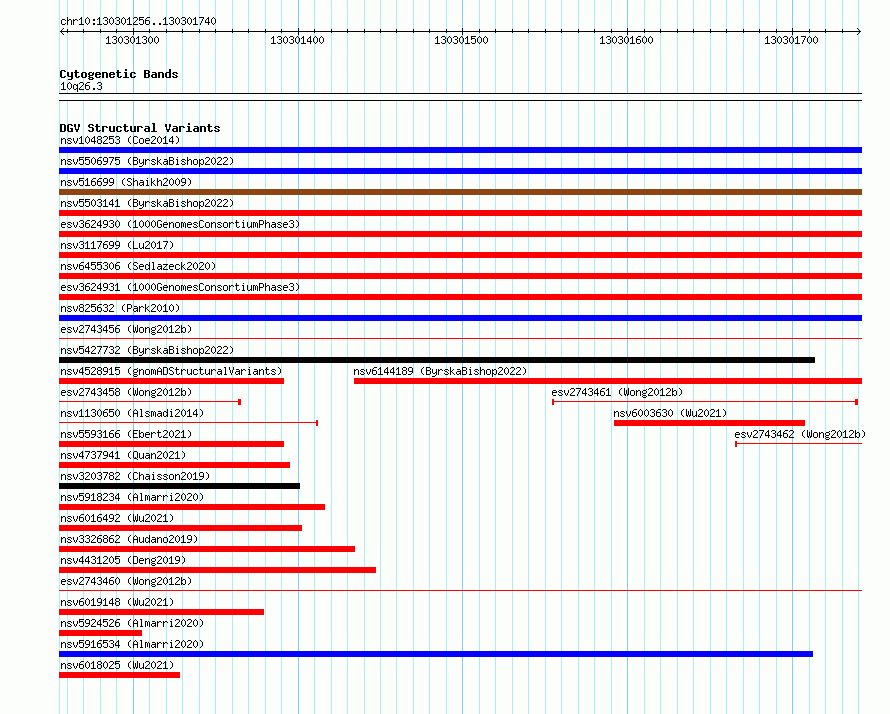
Task: Click blue bar of nsv5916534 (Almarri2020)
Action: [x=436, y=654]
